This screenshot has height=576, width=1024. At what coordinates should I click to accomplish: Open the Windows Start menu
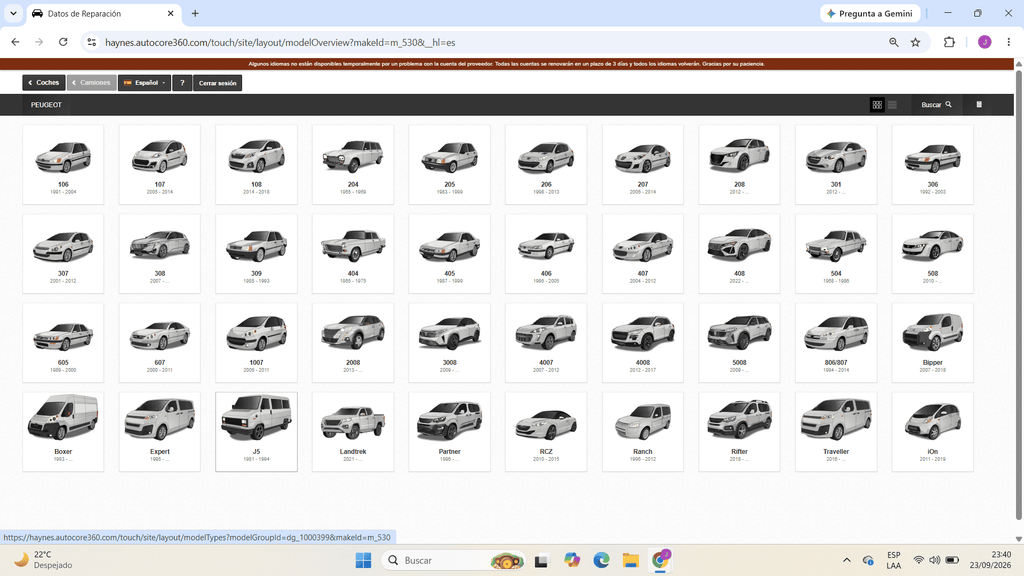coord(364,560)
